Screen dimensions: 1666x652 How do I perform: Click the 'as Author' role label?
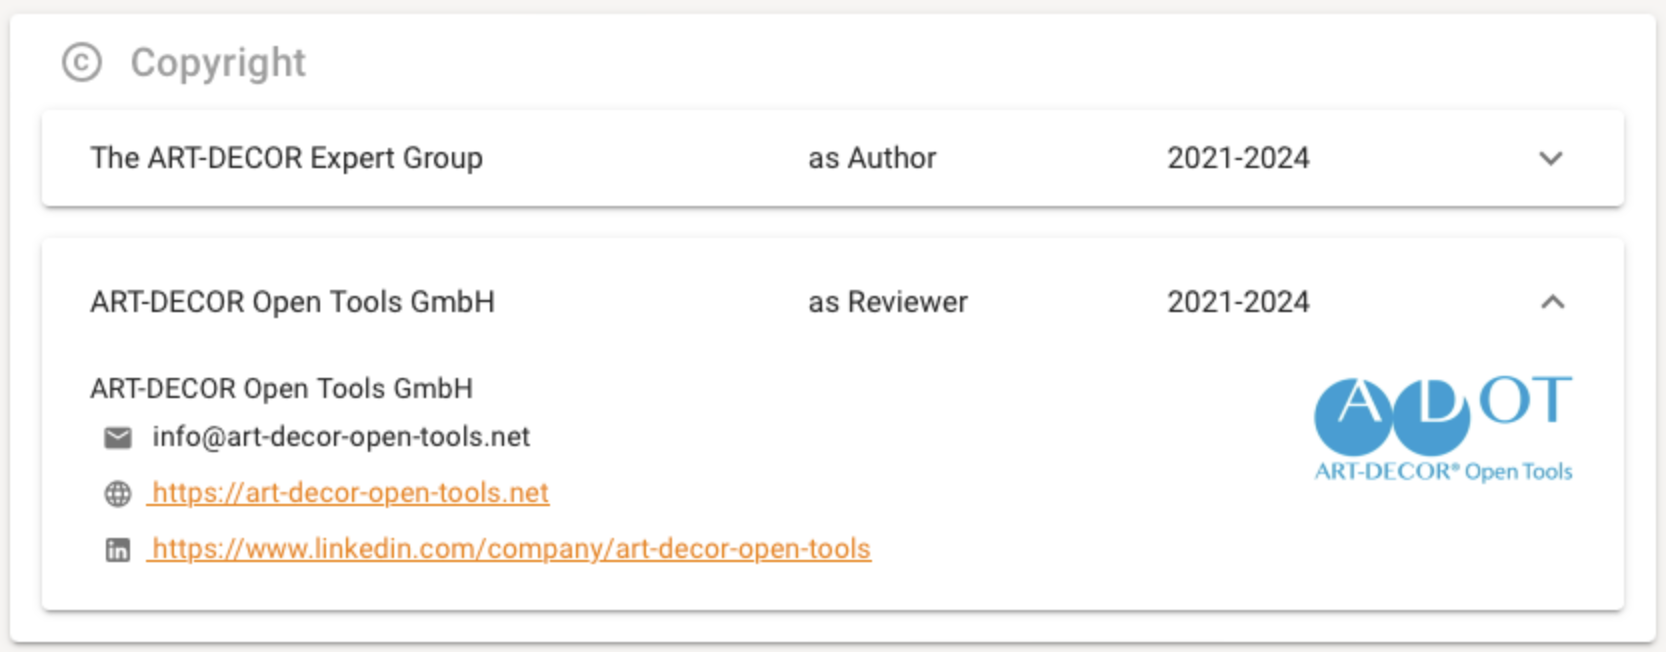872,158
